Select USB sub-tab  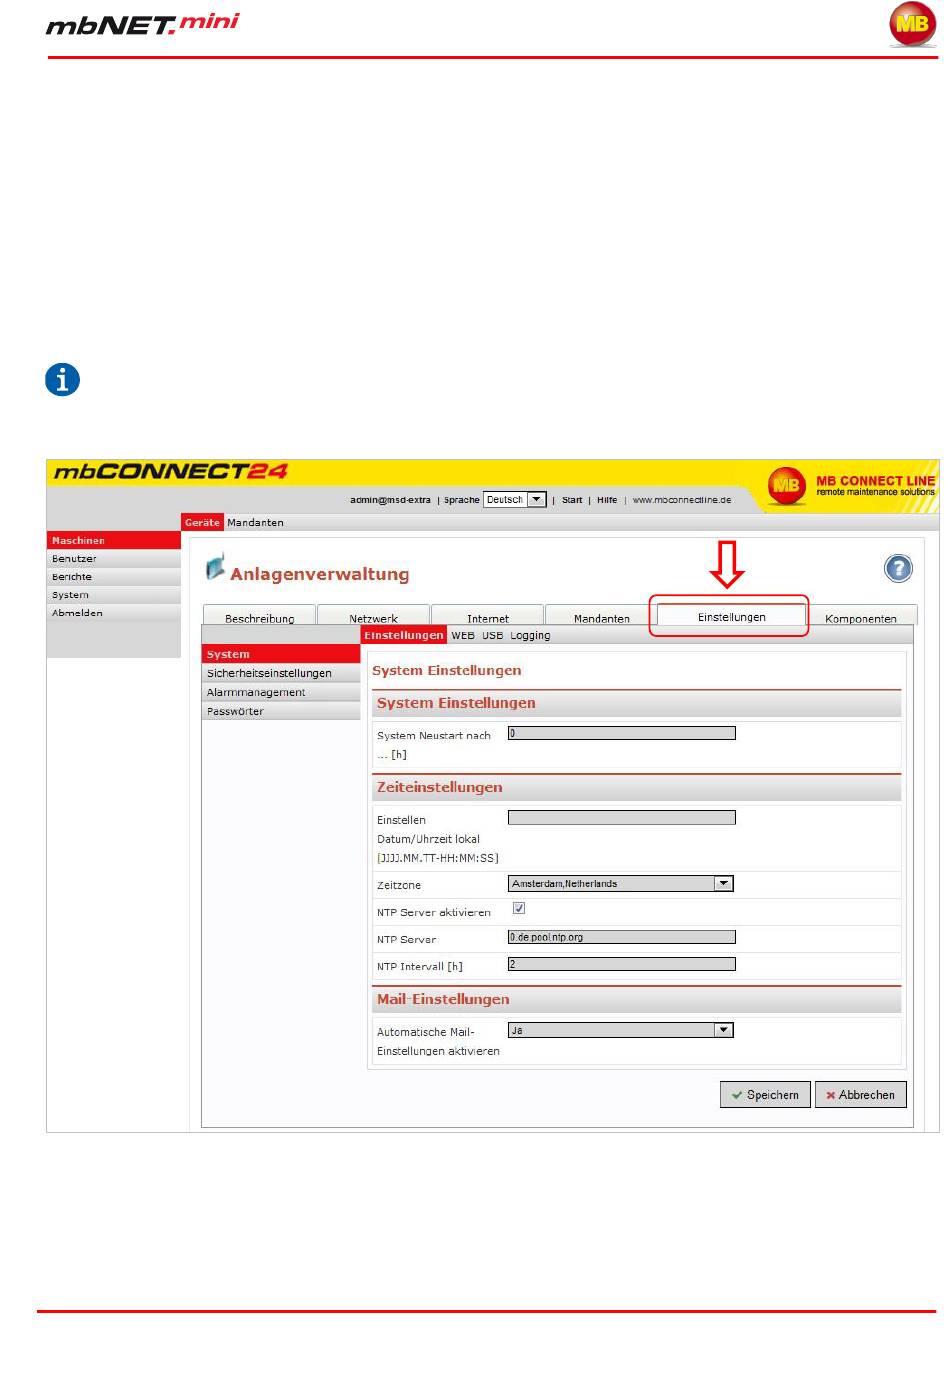493,635
